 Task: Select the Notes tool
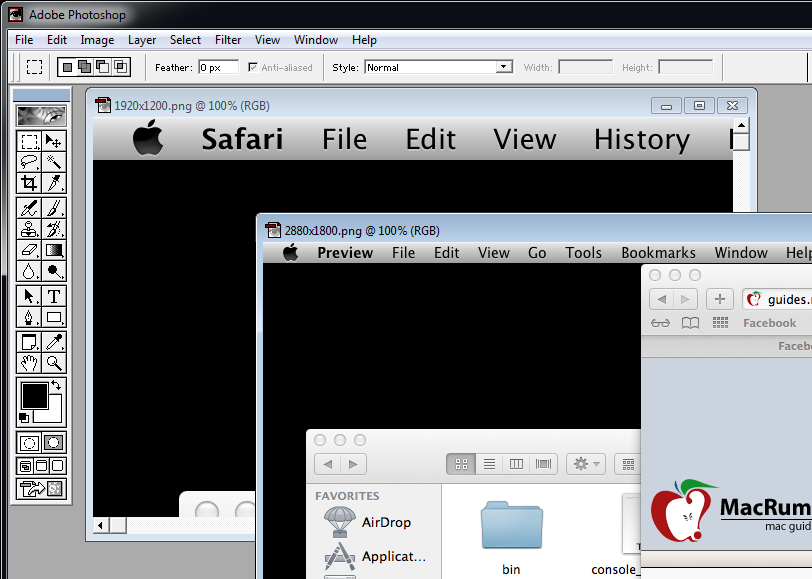29,342
